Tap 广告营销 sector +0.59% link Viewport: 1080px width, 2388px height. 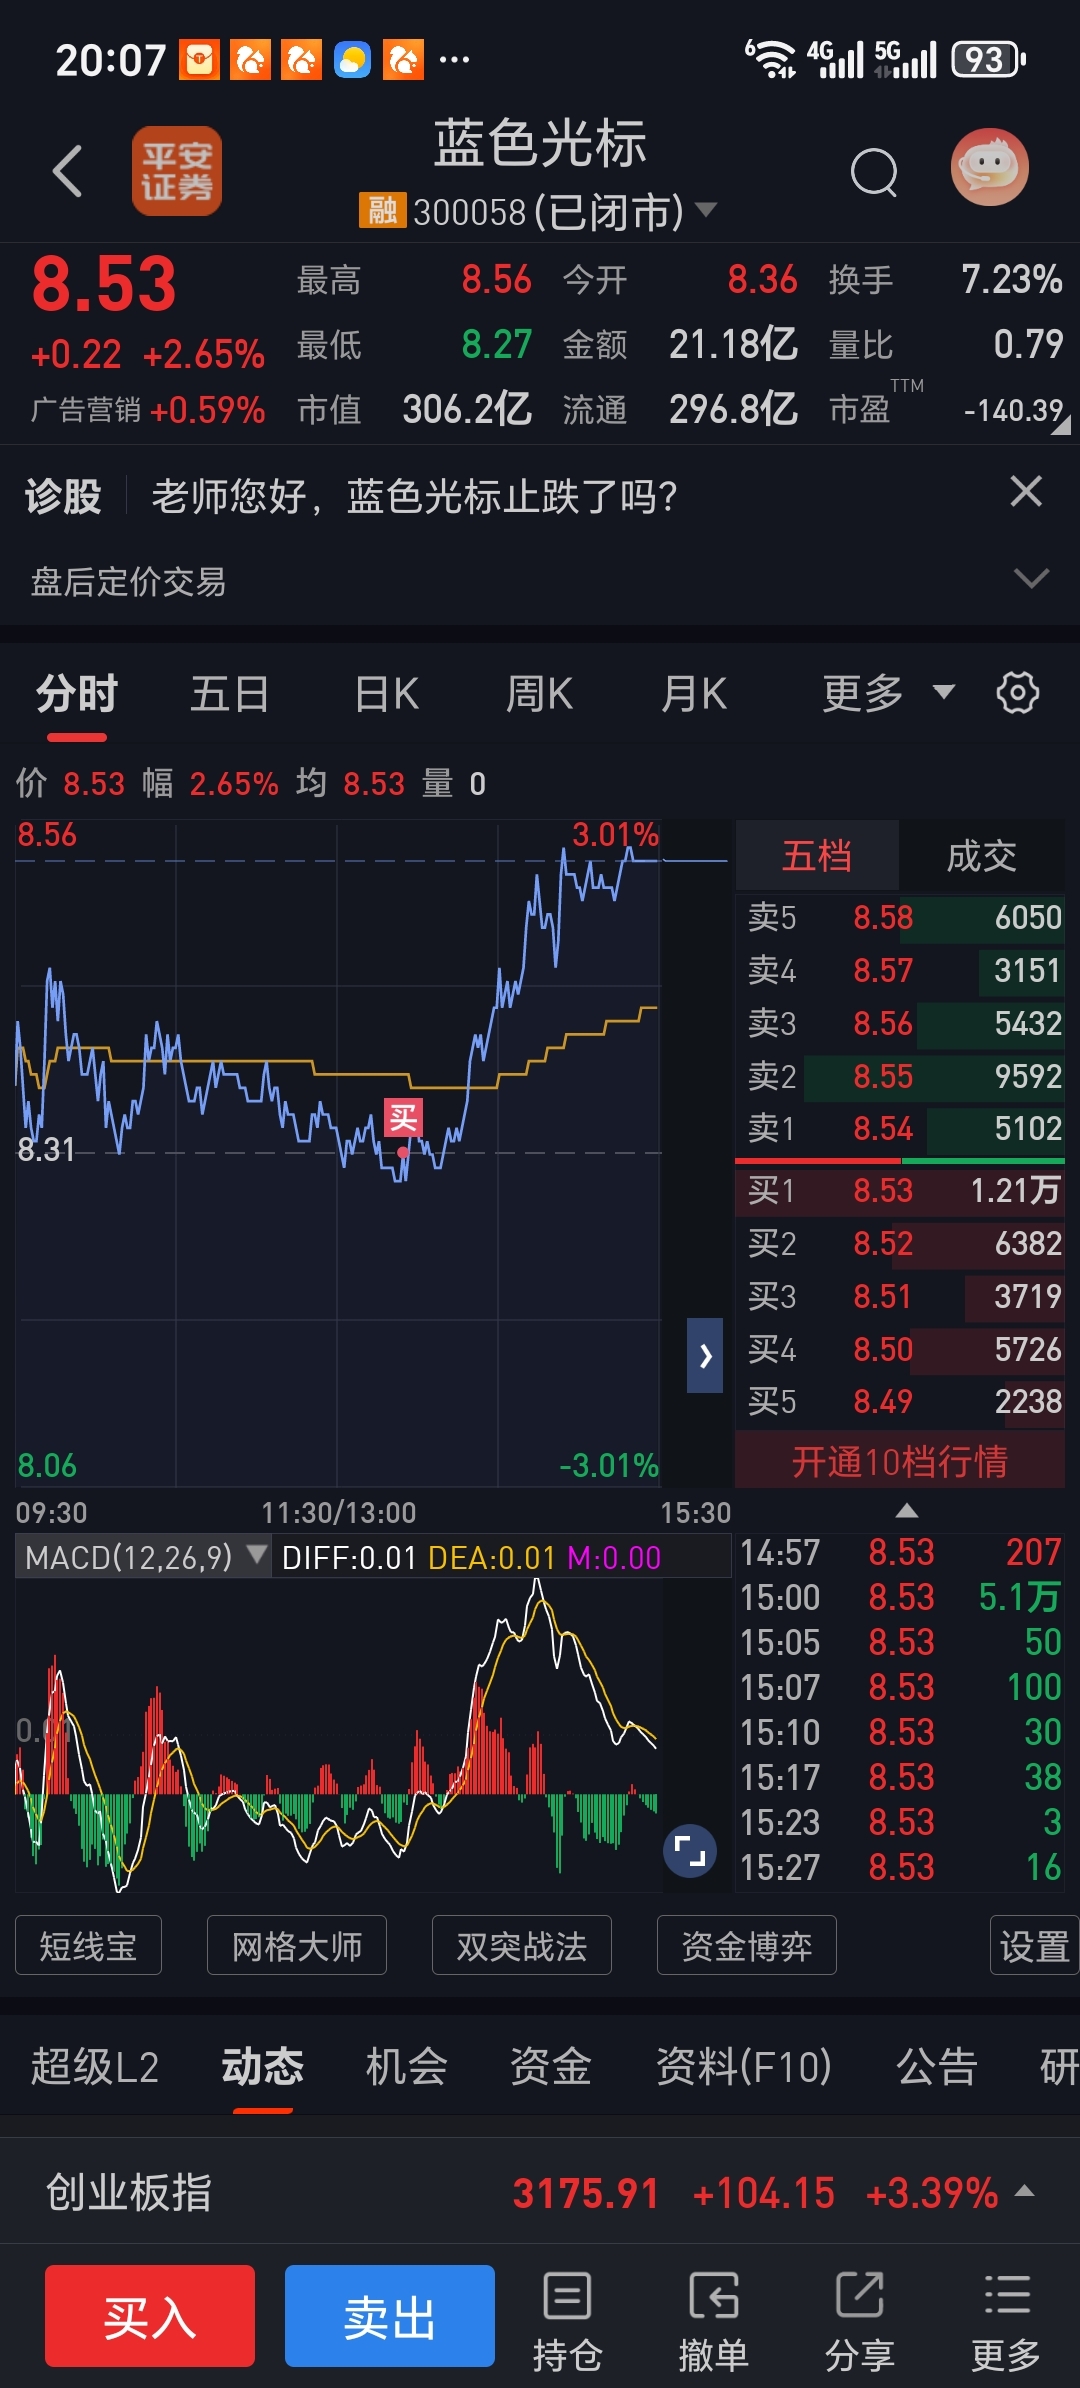coord(148,410)
